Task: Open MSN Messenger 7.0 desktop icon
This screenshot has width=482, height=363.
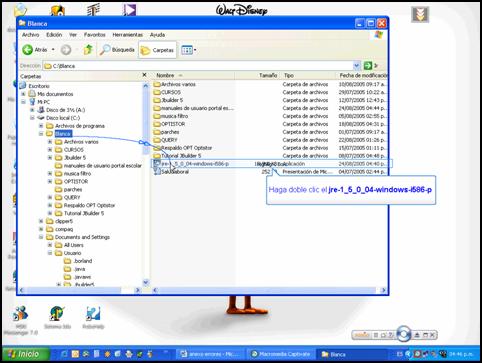Action: click(x=20, y=319)
